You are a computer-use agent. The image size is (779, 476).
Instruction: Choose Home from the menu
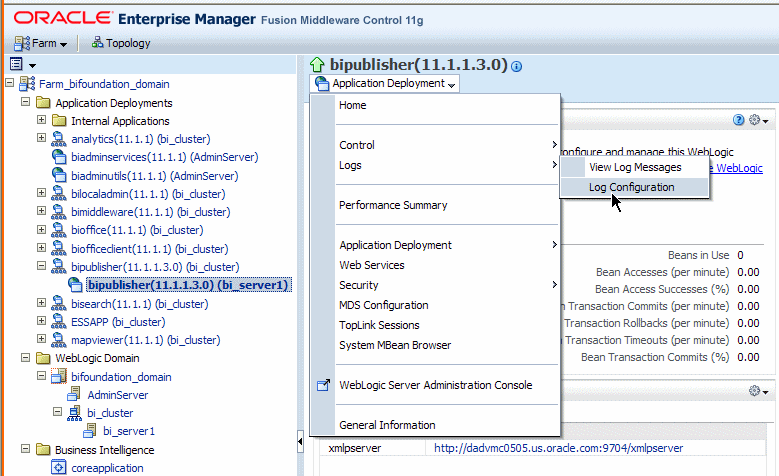coord(353,105)
